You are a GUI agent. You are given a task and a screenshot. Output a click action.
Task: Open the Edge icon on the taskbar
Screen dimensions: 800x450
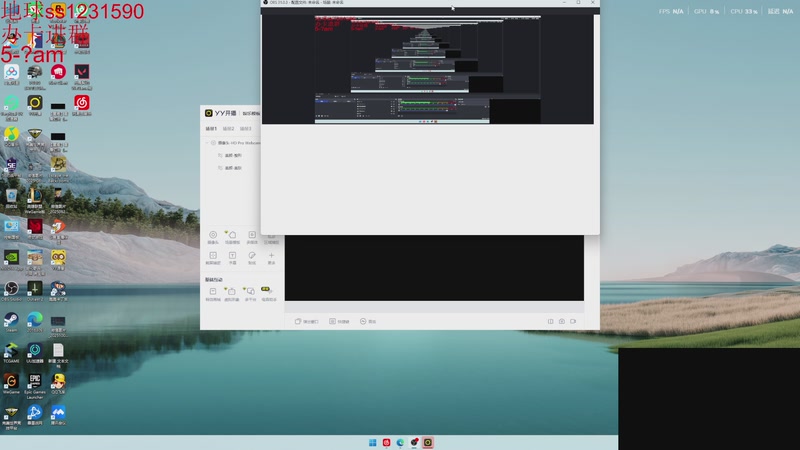click(x=400, y=442)
